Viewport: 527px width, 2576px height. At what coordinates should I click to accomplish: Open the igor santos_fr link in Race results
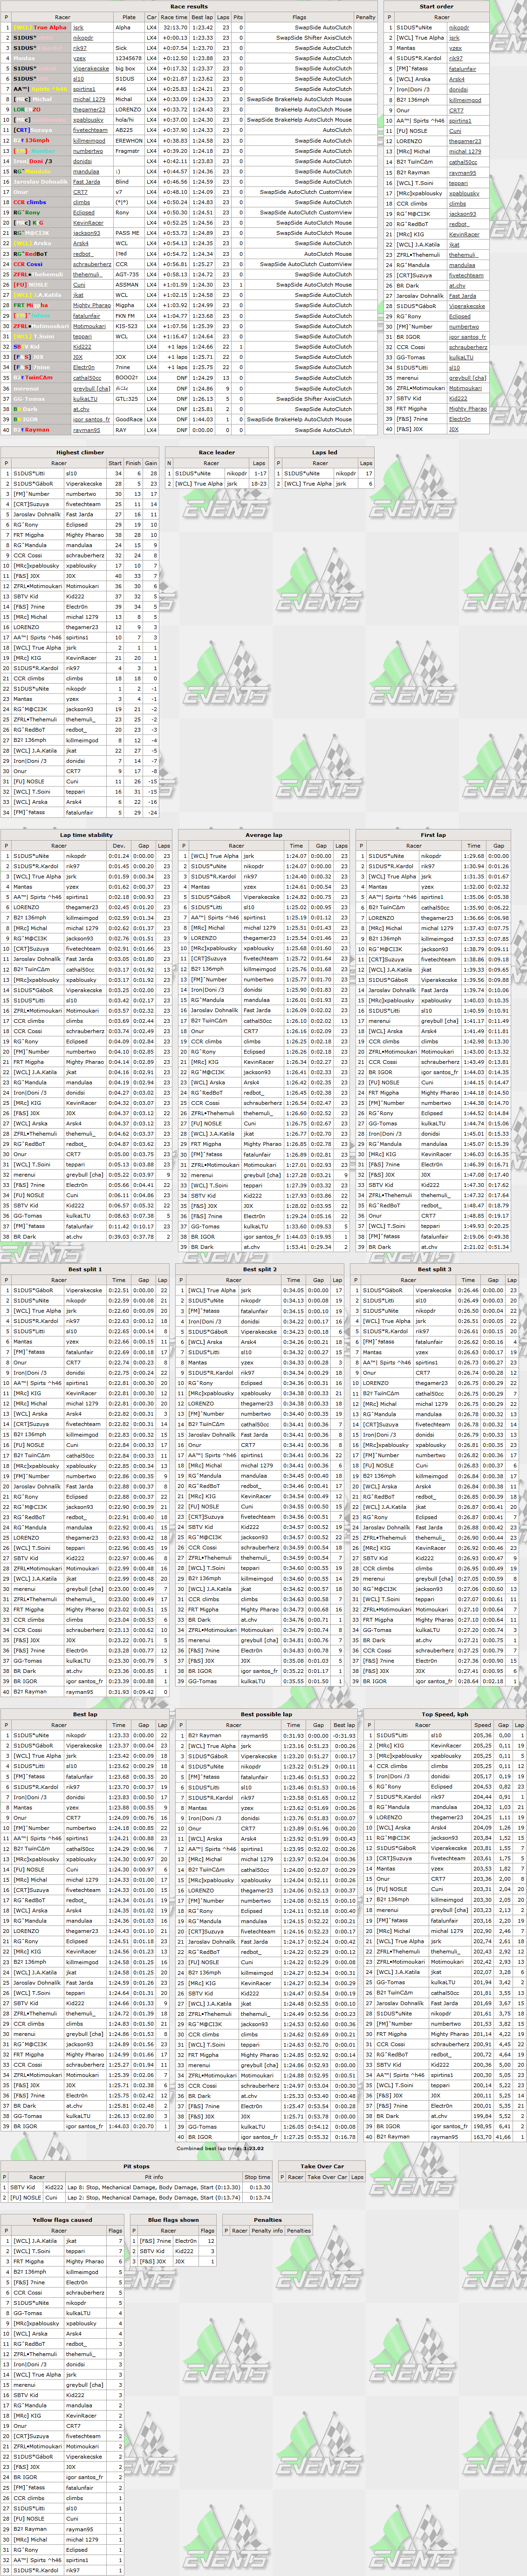[x=92, y=419]
